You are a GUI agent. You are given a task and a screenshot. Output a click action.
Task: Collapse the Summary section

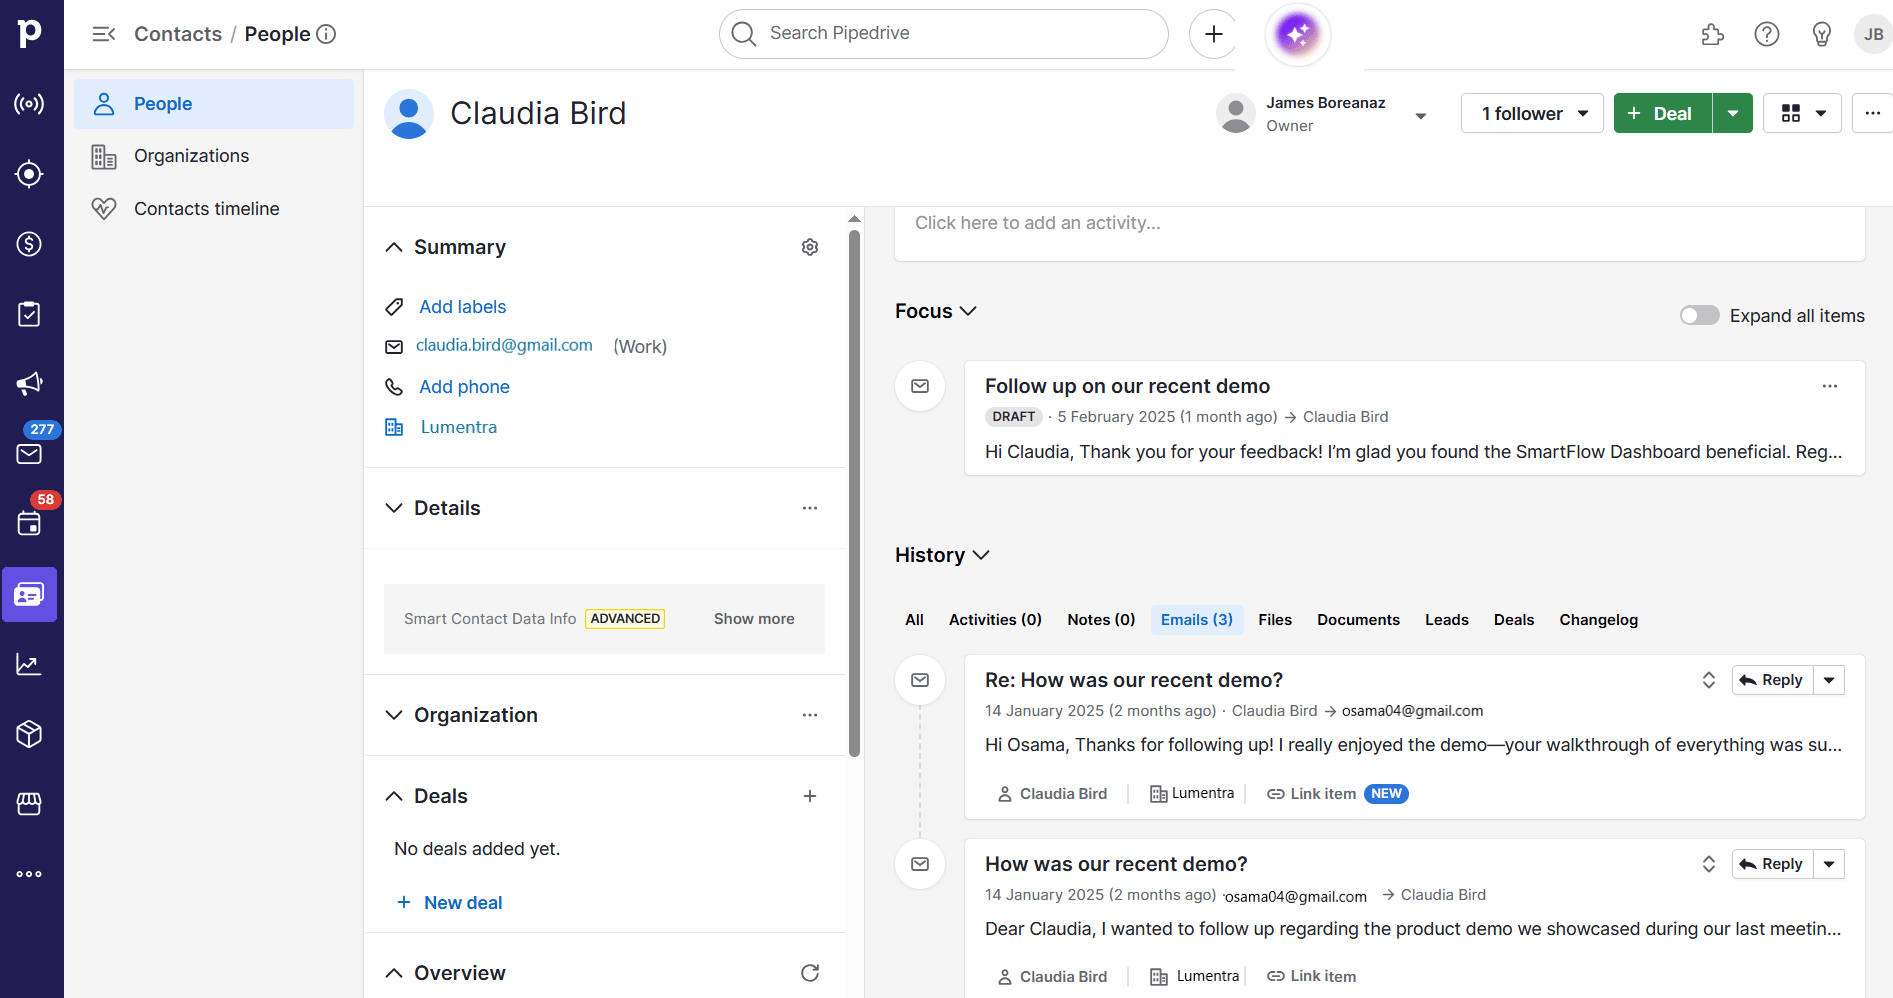click(393, 246)
